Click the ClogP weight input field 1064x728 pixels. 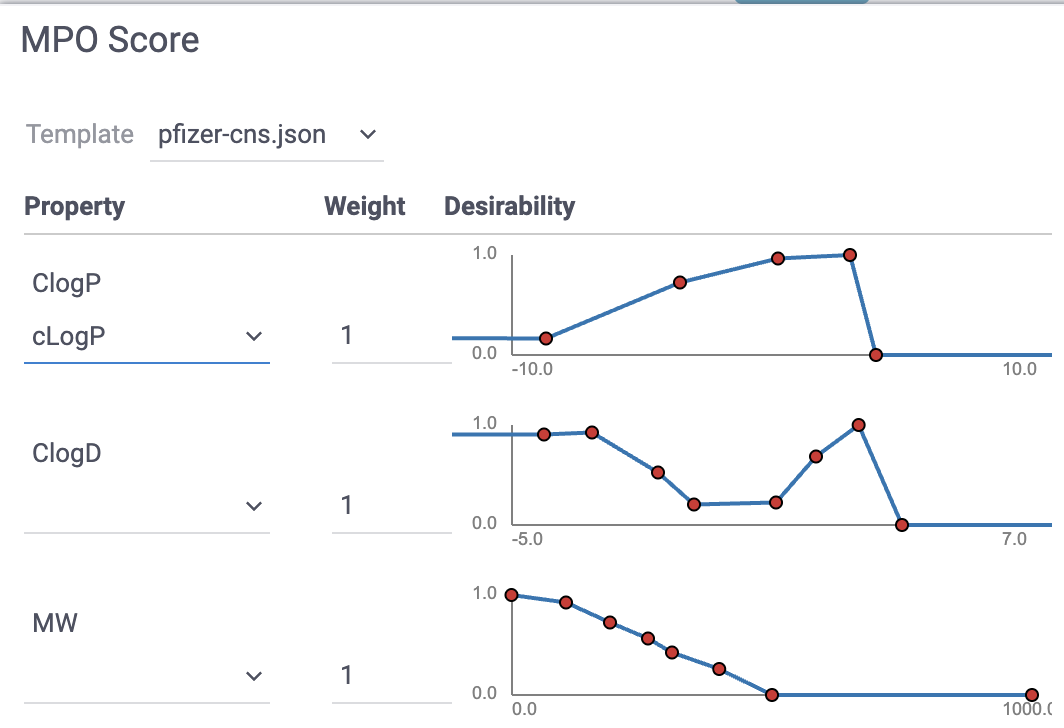tap(390, 335)
